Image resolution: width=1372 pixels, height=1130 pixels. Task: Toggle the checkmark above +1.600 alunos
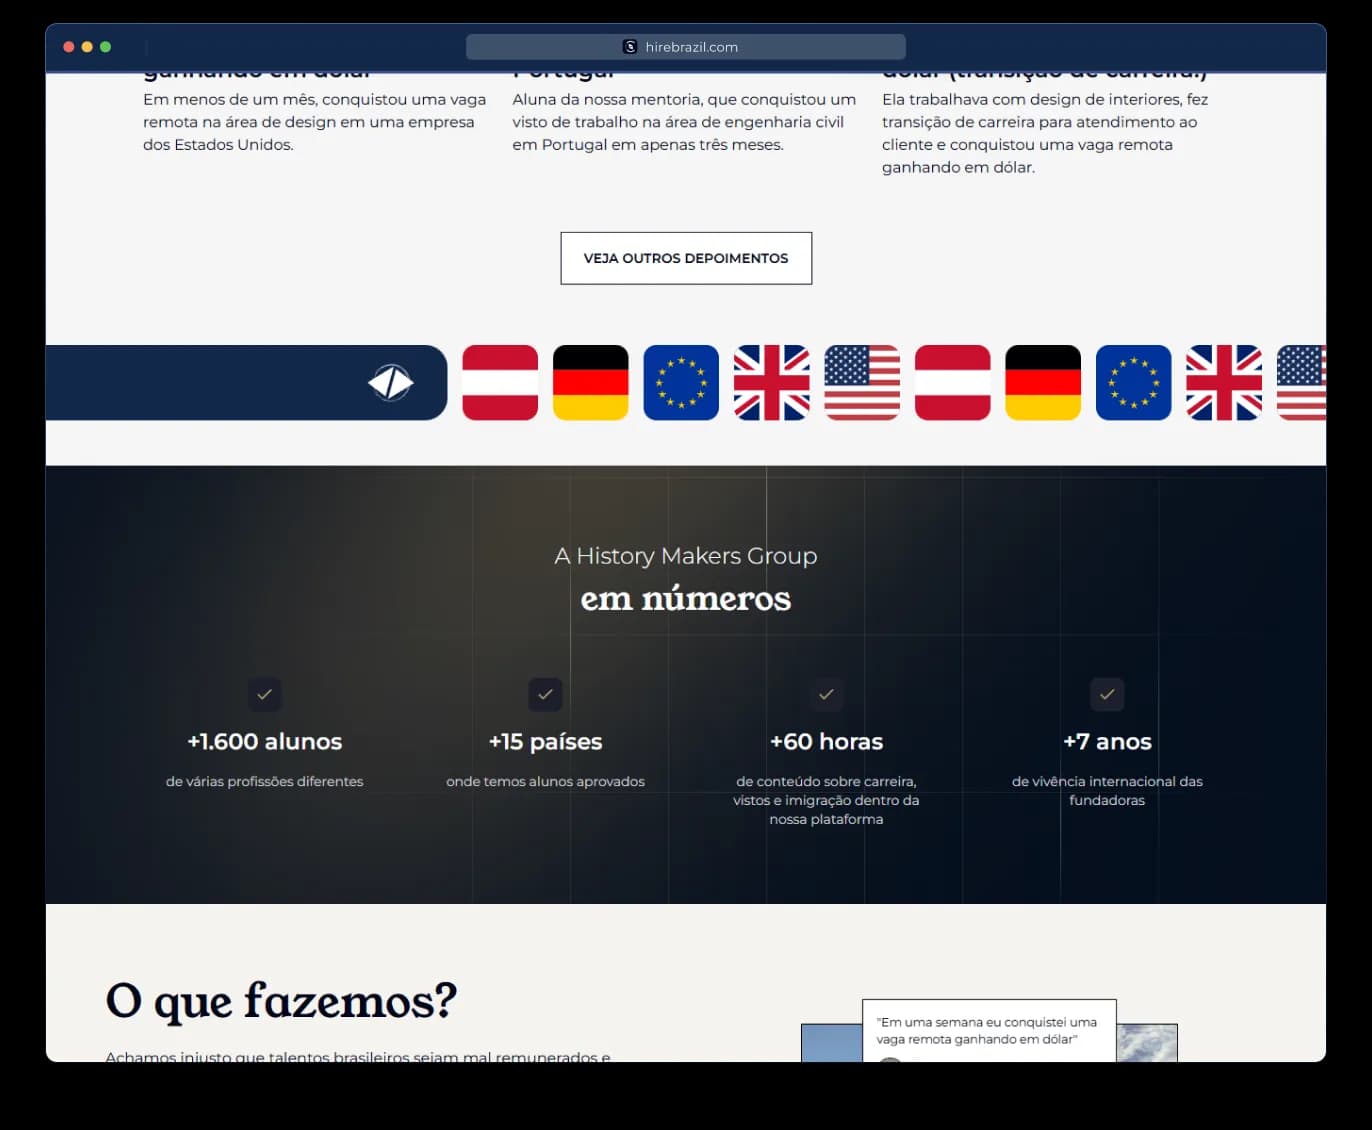point(264,694)
